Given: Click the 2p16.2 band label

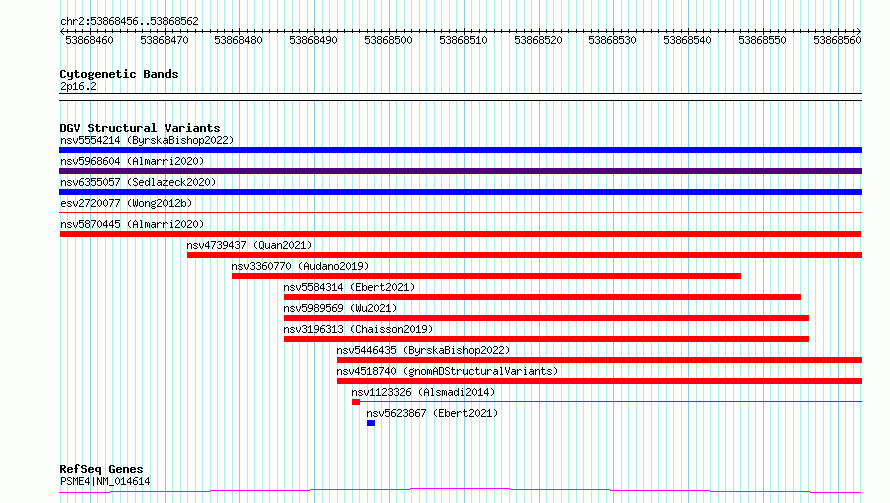Looking at the screenshot, I should [x=78, y=86].
